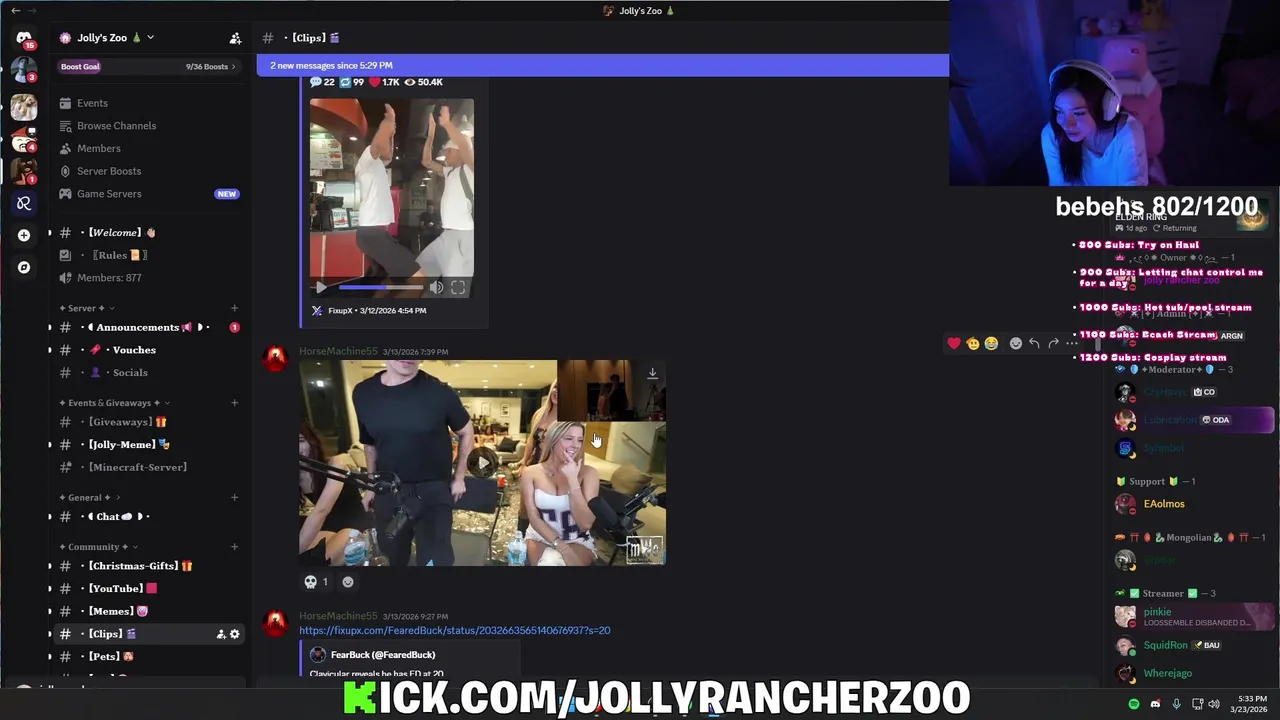The image size is (1280, 720).
Task: Switch to the Jolly-Meme channel
Action: 148,444
